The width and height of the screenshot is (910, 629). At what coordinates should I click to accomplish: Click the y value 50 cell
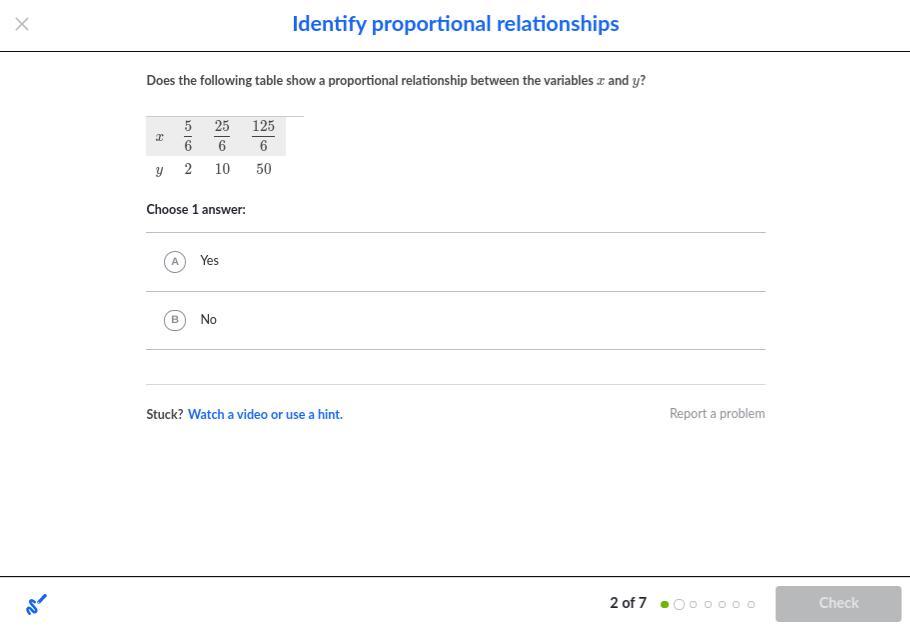click(263, 169)
